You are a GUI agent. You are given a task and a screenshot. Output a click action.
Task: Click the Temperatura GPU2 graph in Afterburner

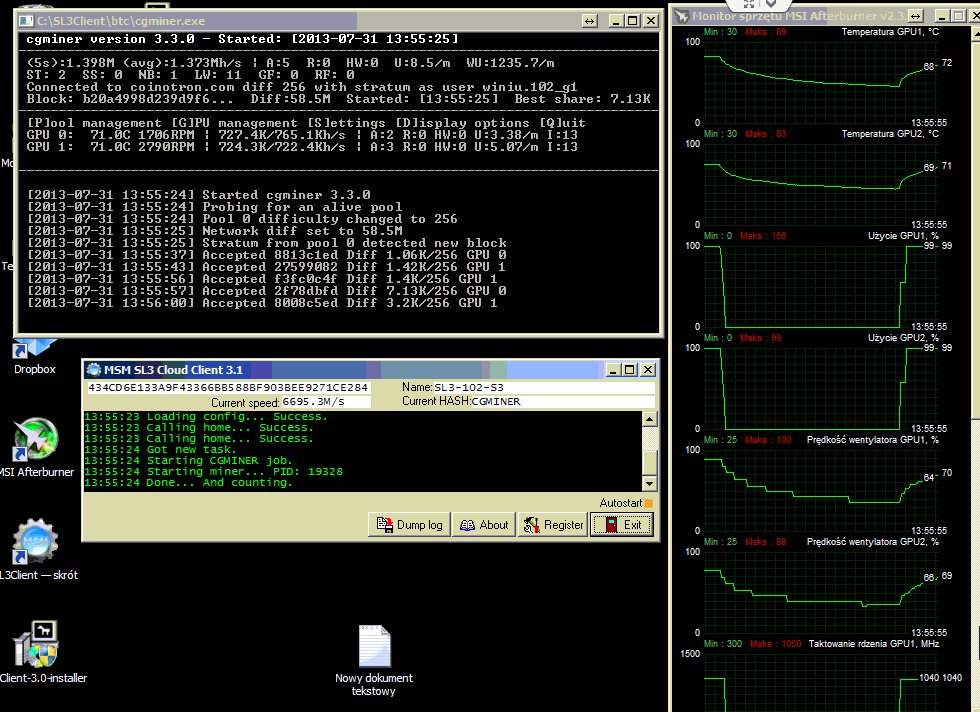[822, 184]
